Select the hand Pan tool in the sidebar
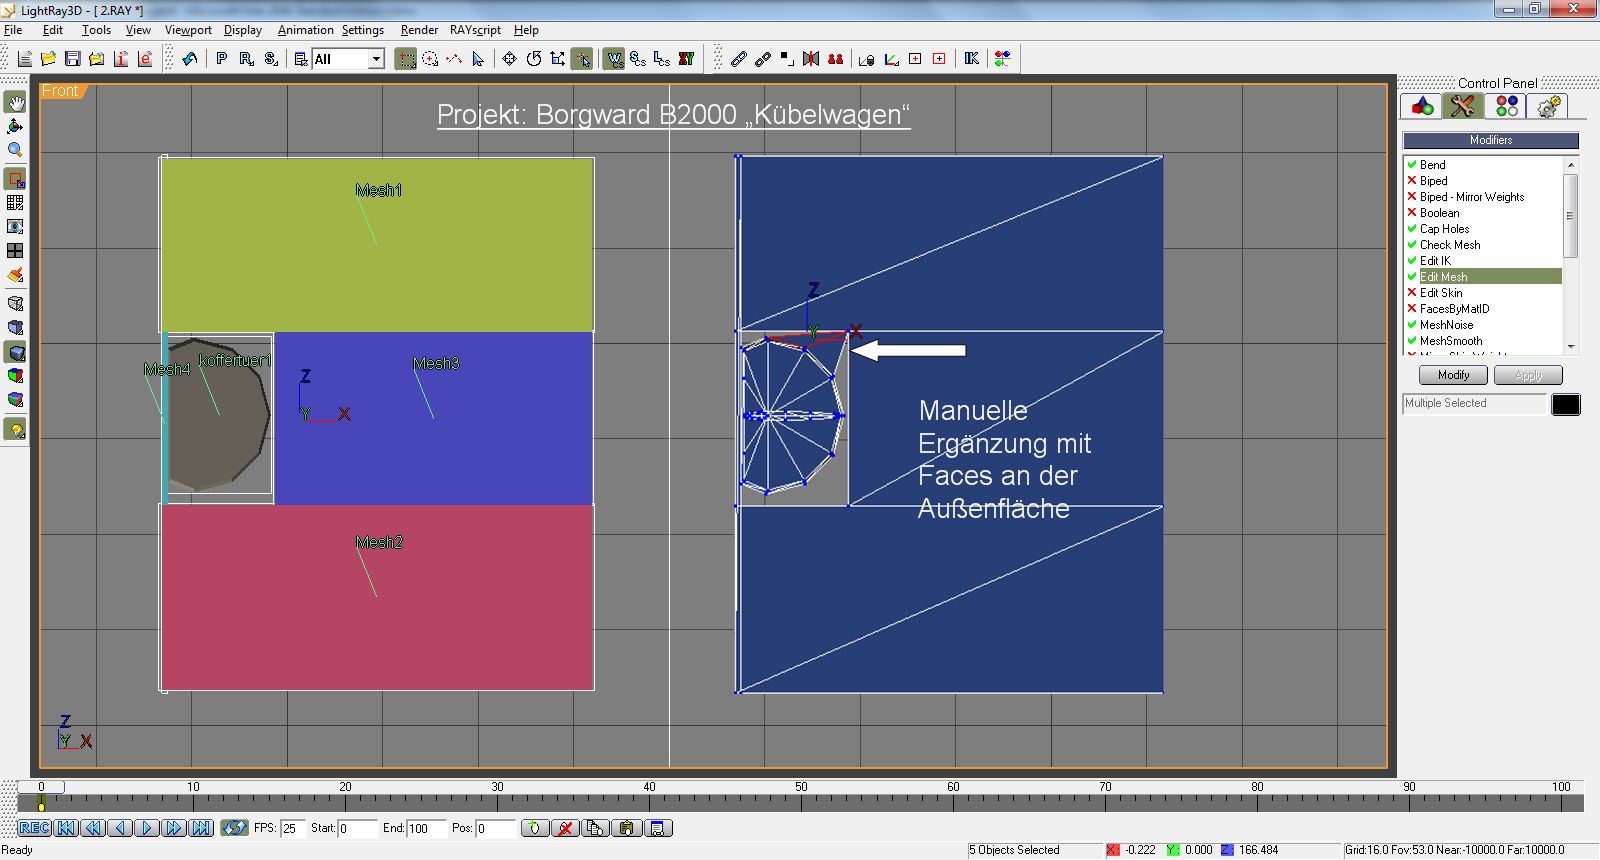 point(15,102)
